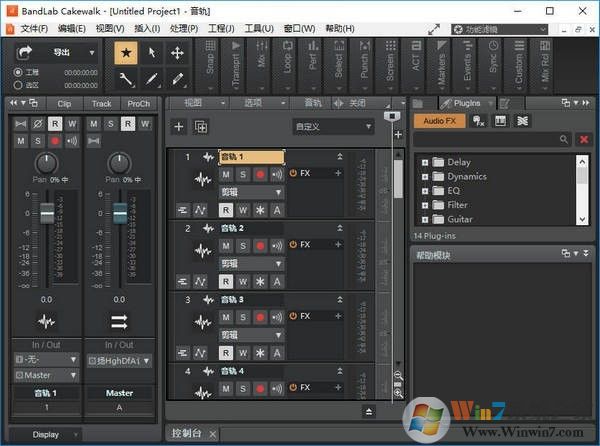This screenshot has height=446, width=600.
Task: Mute 音轨 1 with M button
Action: point(227,174)
